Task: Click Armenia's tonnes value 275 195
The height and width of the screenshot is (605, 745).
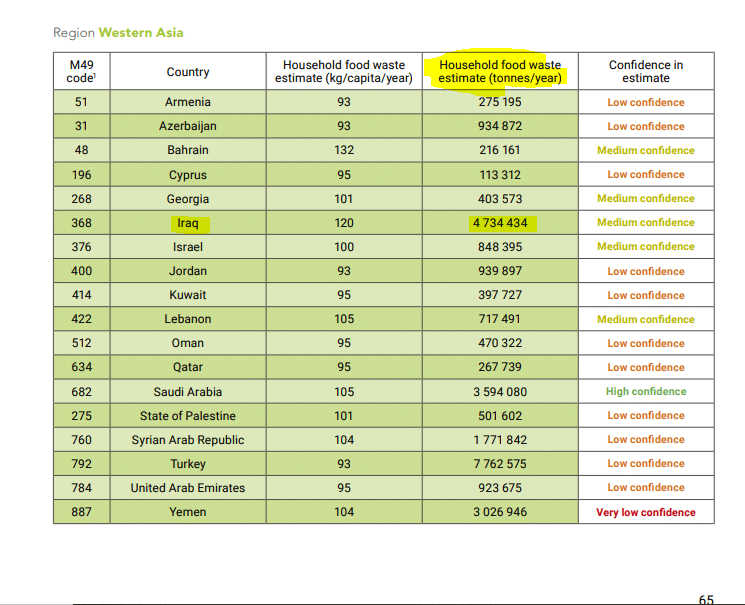Action: (501, 102)
